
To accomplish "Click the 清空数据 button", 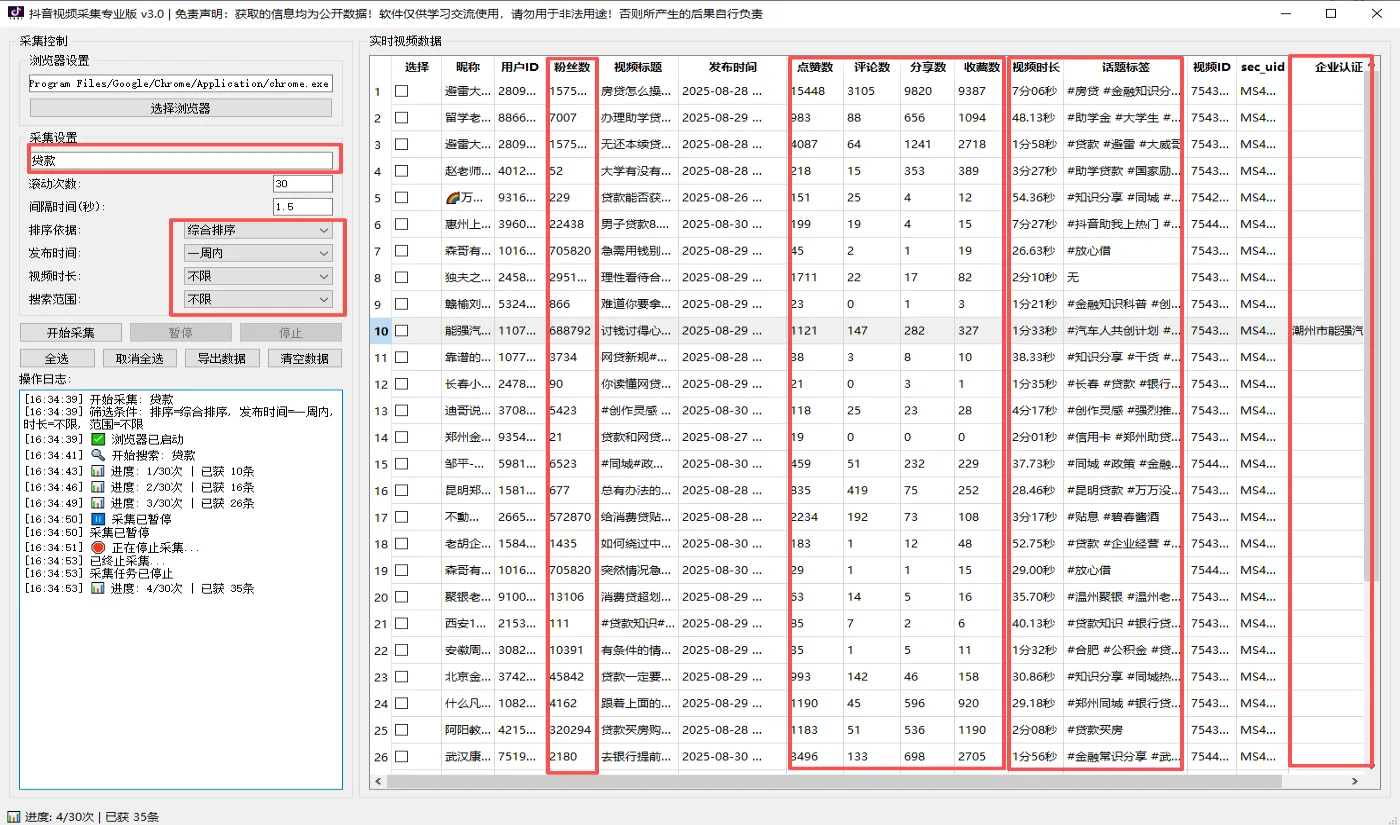I will pyautogui.click(x=304, y=358).
